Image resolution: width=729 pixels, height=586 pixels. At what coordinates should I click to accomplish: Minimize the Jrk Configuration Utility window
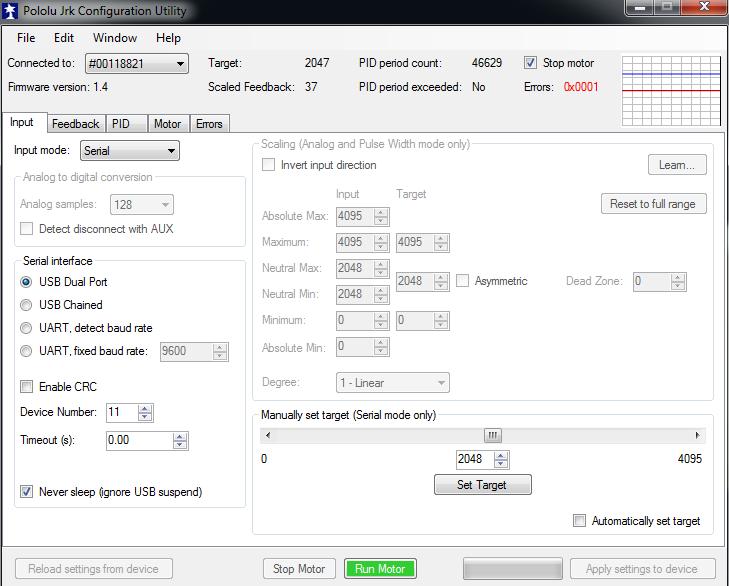click(641, 7)
